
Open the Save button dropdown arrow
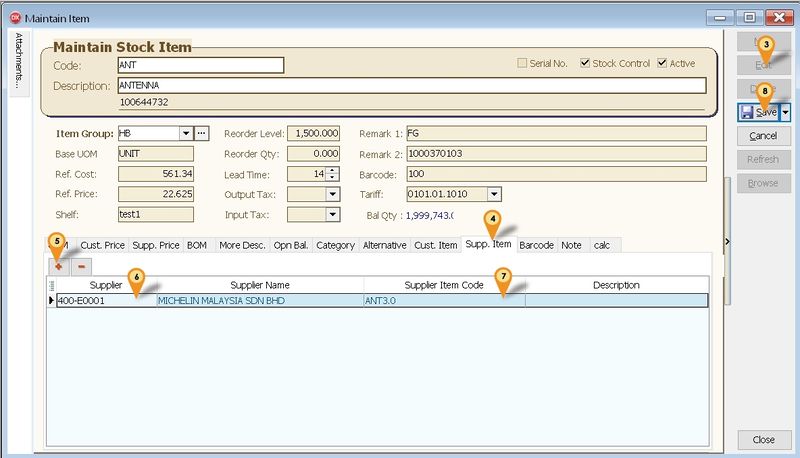tap(785, 113)
